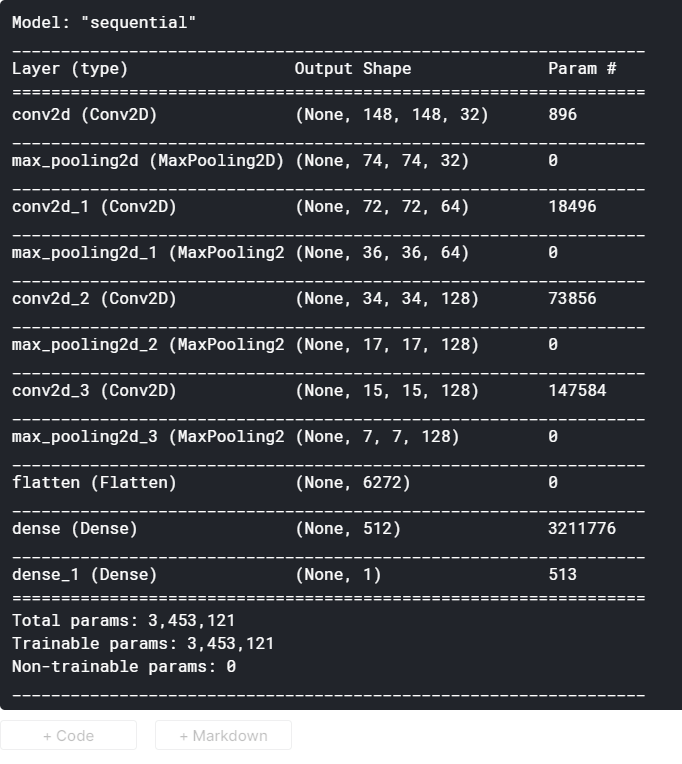682x764 pixels.
Task: Click parameter count 147584
Action: [x=577, y=391]
